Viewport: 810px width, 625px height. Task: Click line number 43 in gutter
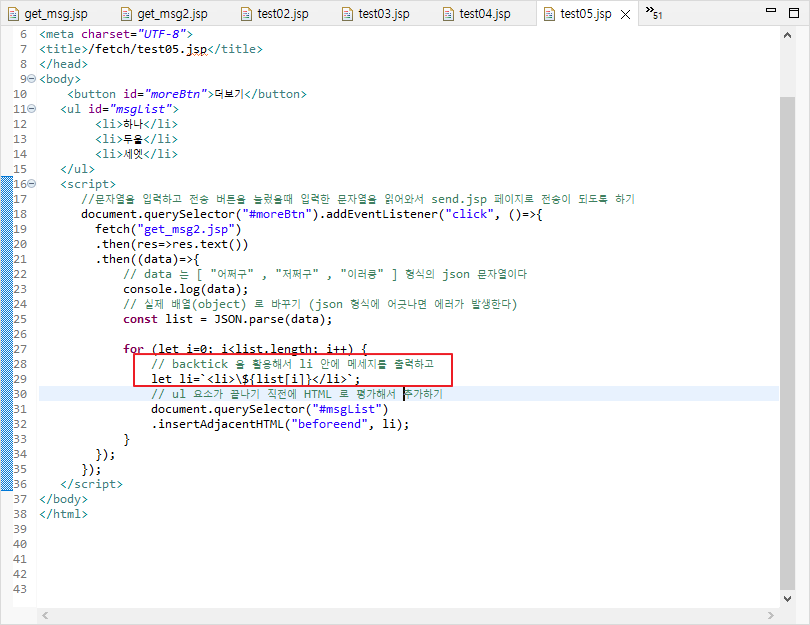coord(20,588)
